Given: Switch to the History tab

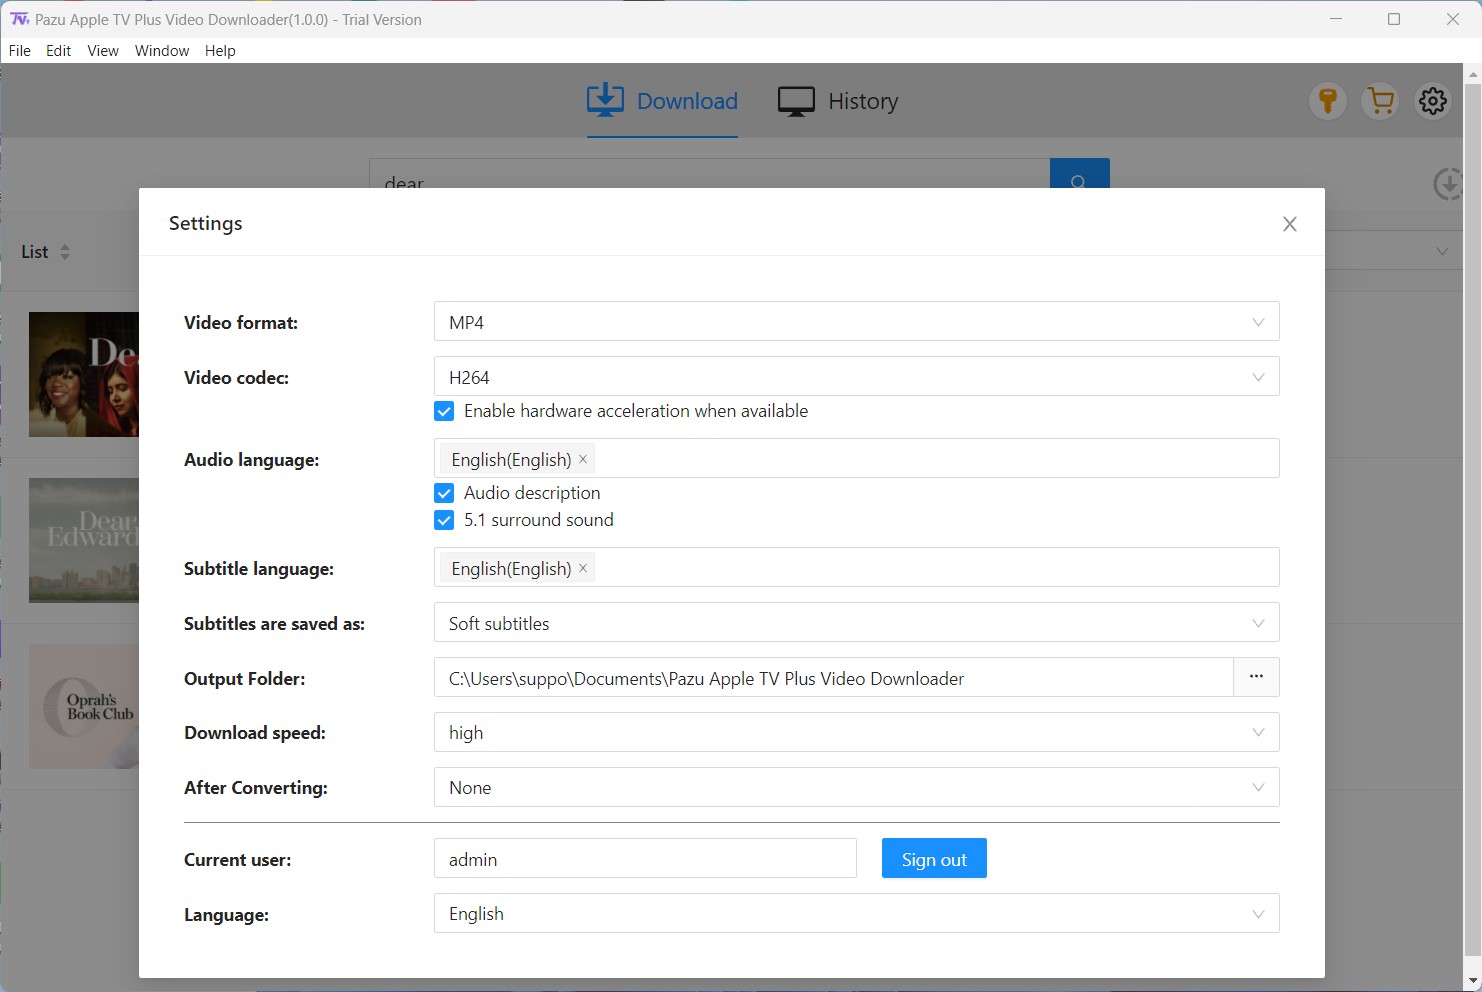Looking at the screenshot, I should pyautogui.click(x=838, y=101).
